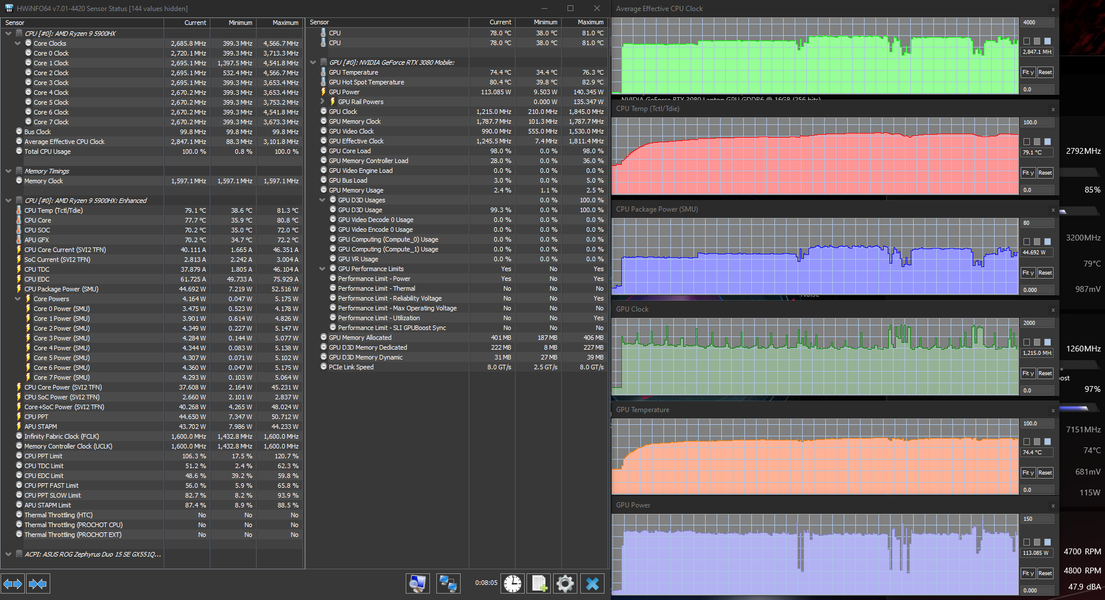
Task: Select the Total CPU Usage sensor row
Action: (152, 152)
